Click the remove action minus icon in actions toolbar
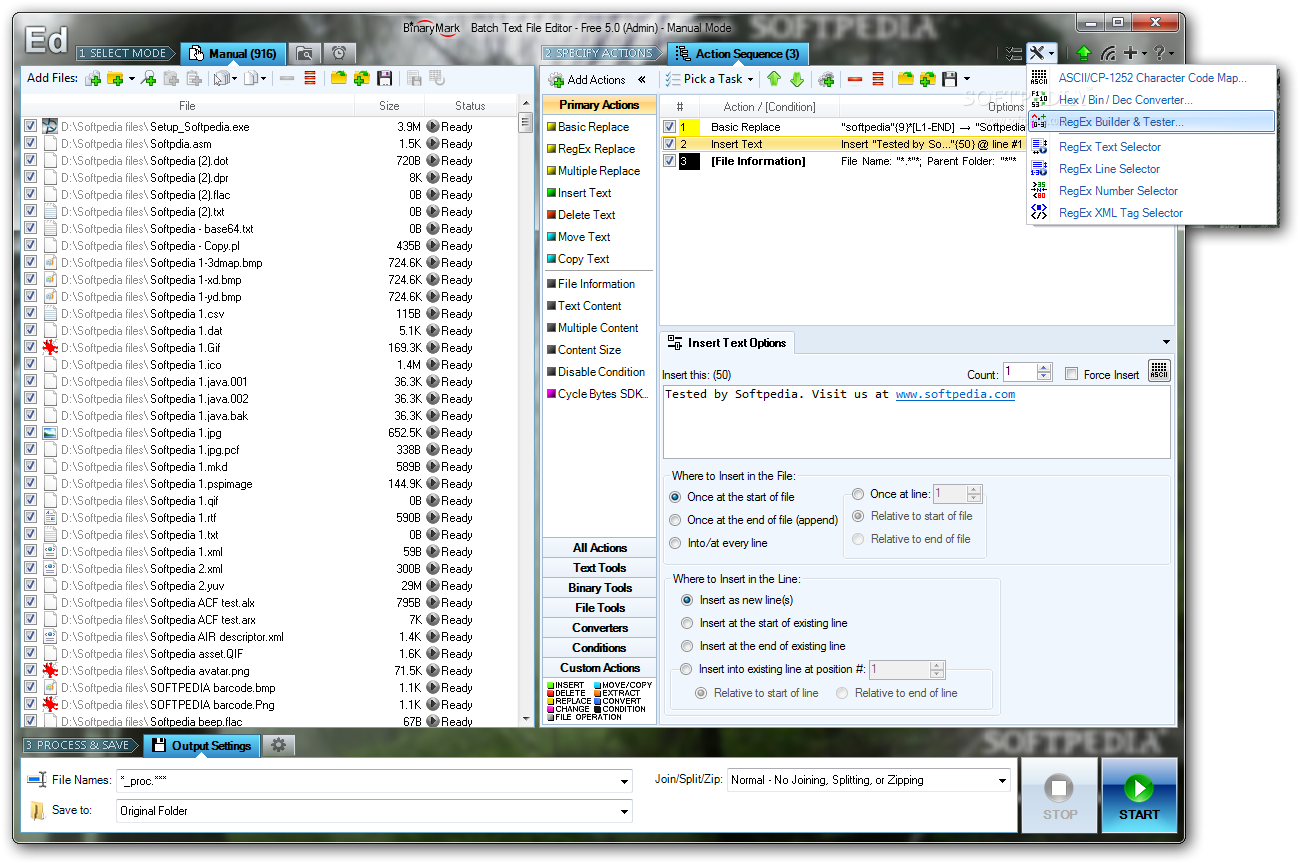 [x=855, y=79]
